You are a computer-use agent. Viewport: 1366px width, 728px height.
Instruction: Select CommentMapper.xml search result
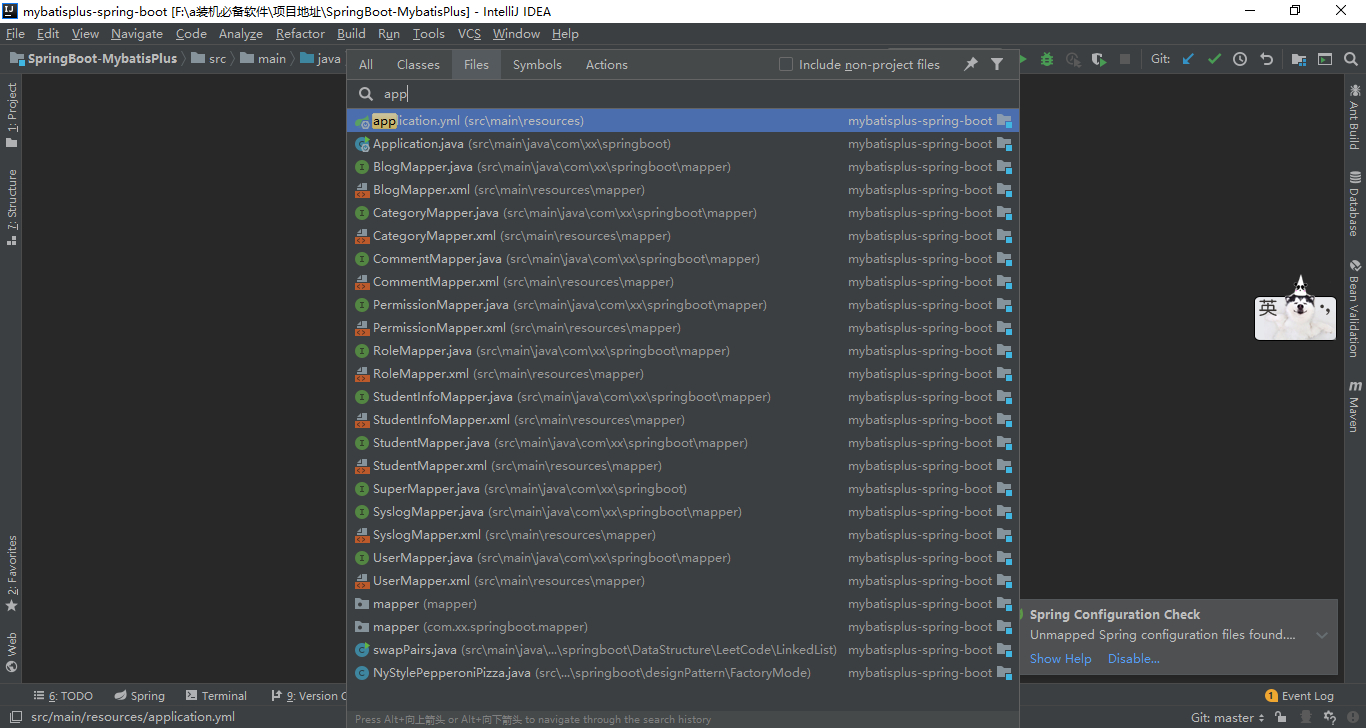point(683,282)
